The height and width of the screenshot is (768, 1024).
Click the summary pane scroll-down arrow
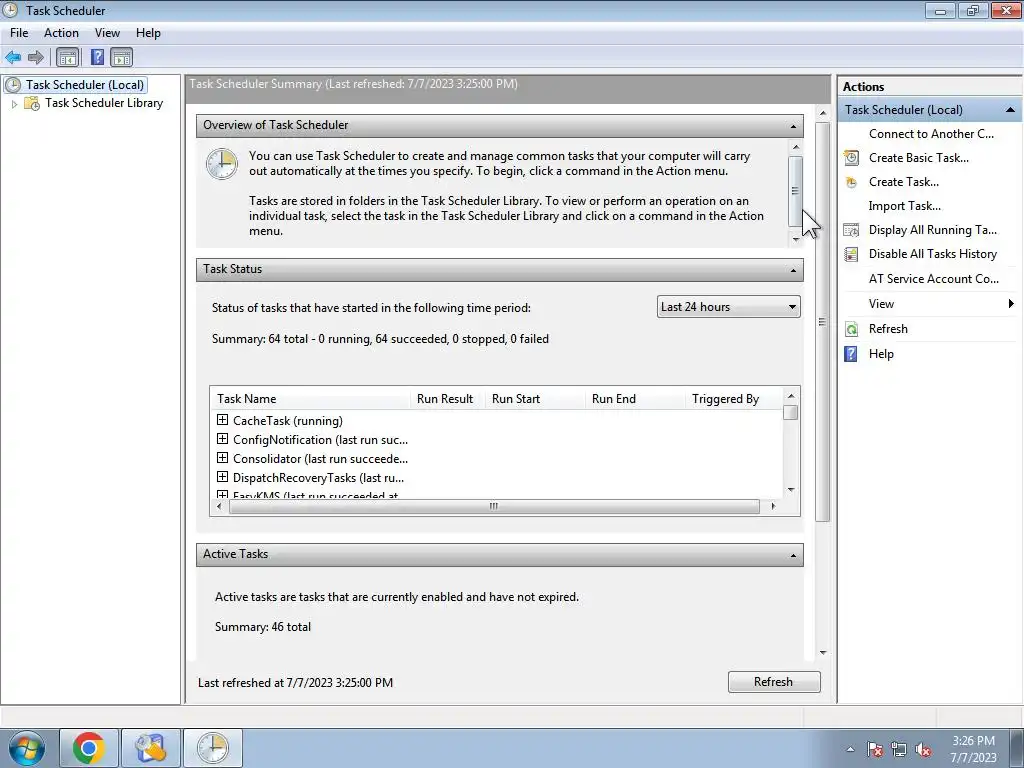pyautogui.click(x=823, y=652)
